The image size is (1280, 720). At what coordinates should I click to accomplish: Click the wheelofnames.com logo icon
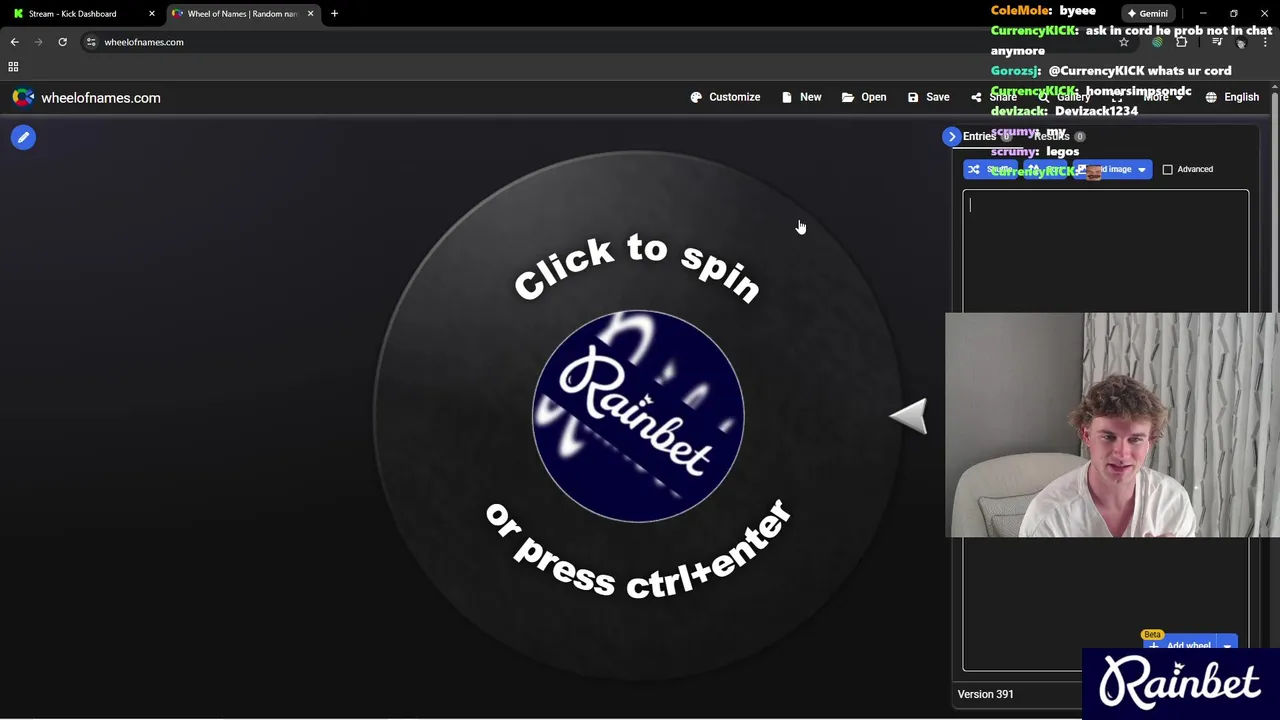pos(23,97)
